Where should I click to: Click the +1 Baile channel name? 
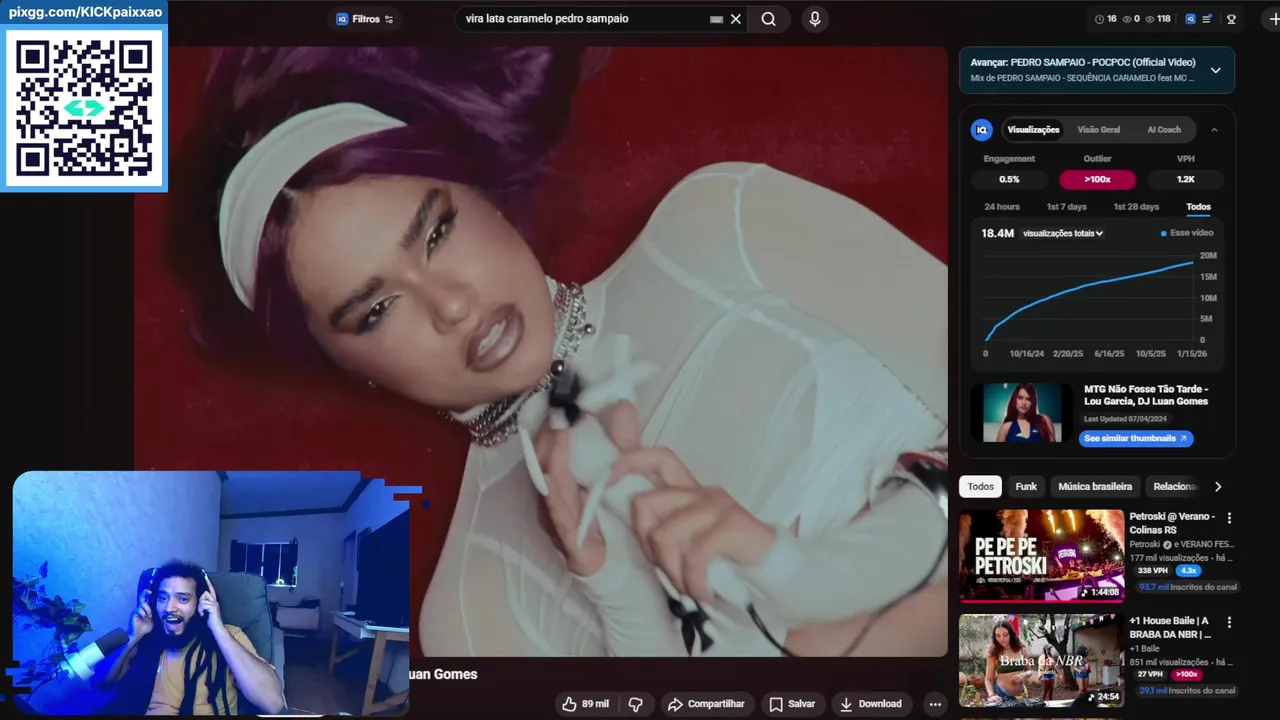(x=1145, y=649)
